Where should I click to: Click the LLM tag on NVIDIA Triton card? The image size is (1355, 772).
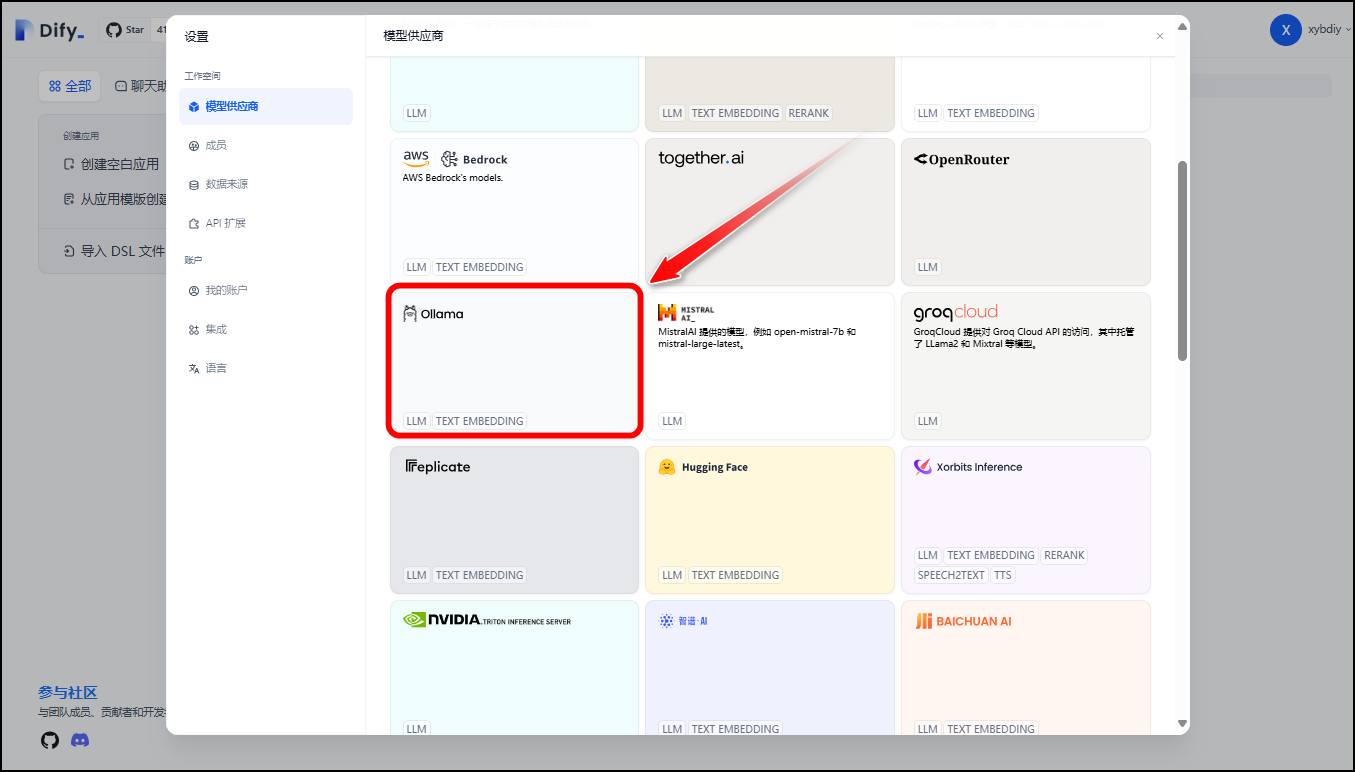point(416,729)
